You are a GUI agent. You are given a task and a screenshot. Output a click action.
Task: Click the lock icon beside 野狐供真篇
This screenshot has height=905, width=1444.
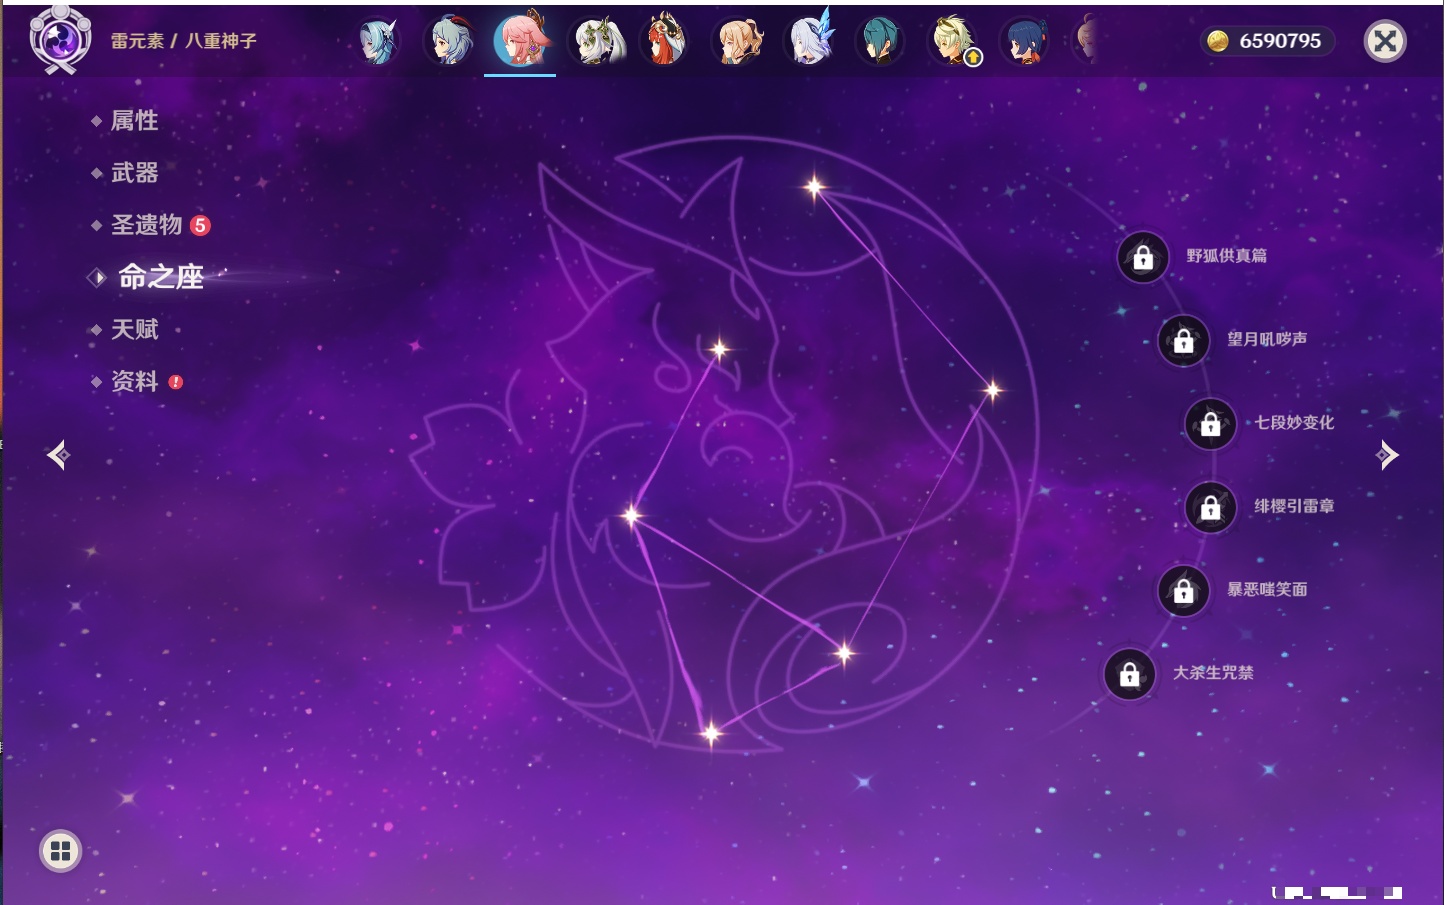[1143, 257]
